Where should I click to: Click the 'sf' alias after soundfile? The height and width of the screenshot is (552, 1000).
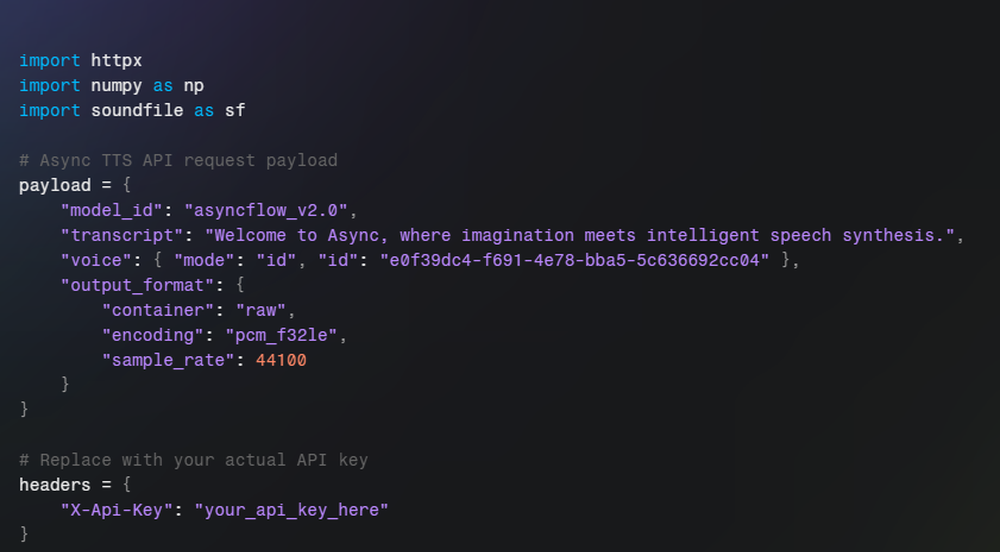[235, 110]
